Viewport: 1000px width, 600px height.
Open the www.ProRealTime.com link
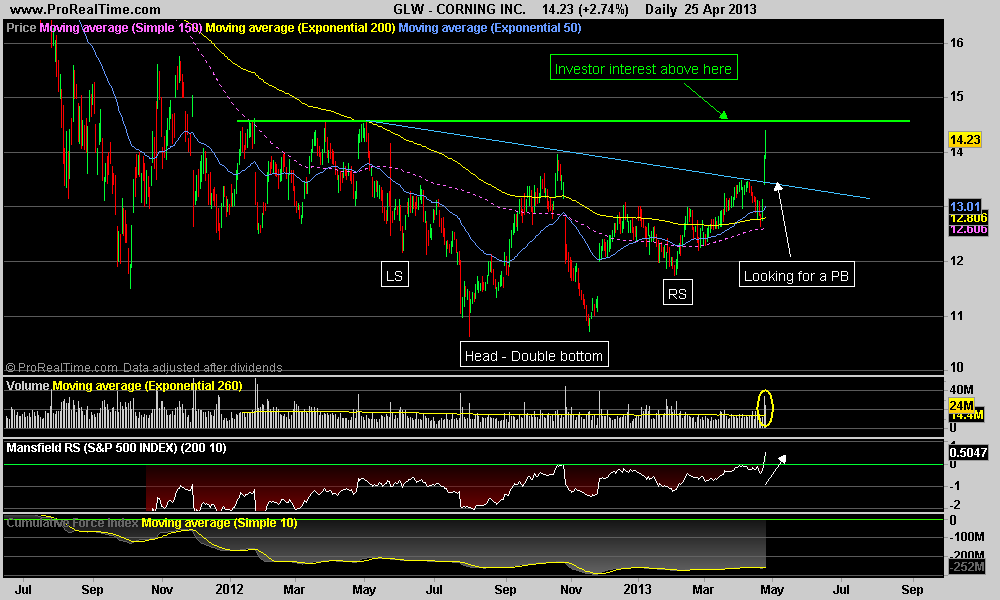click(85, 9)
